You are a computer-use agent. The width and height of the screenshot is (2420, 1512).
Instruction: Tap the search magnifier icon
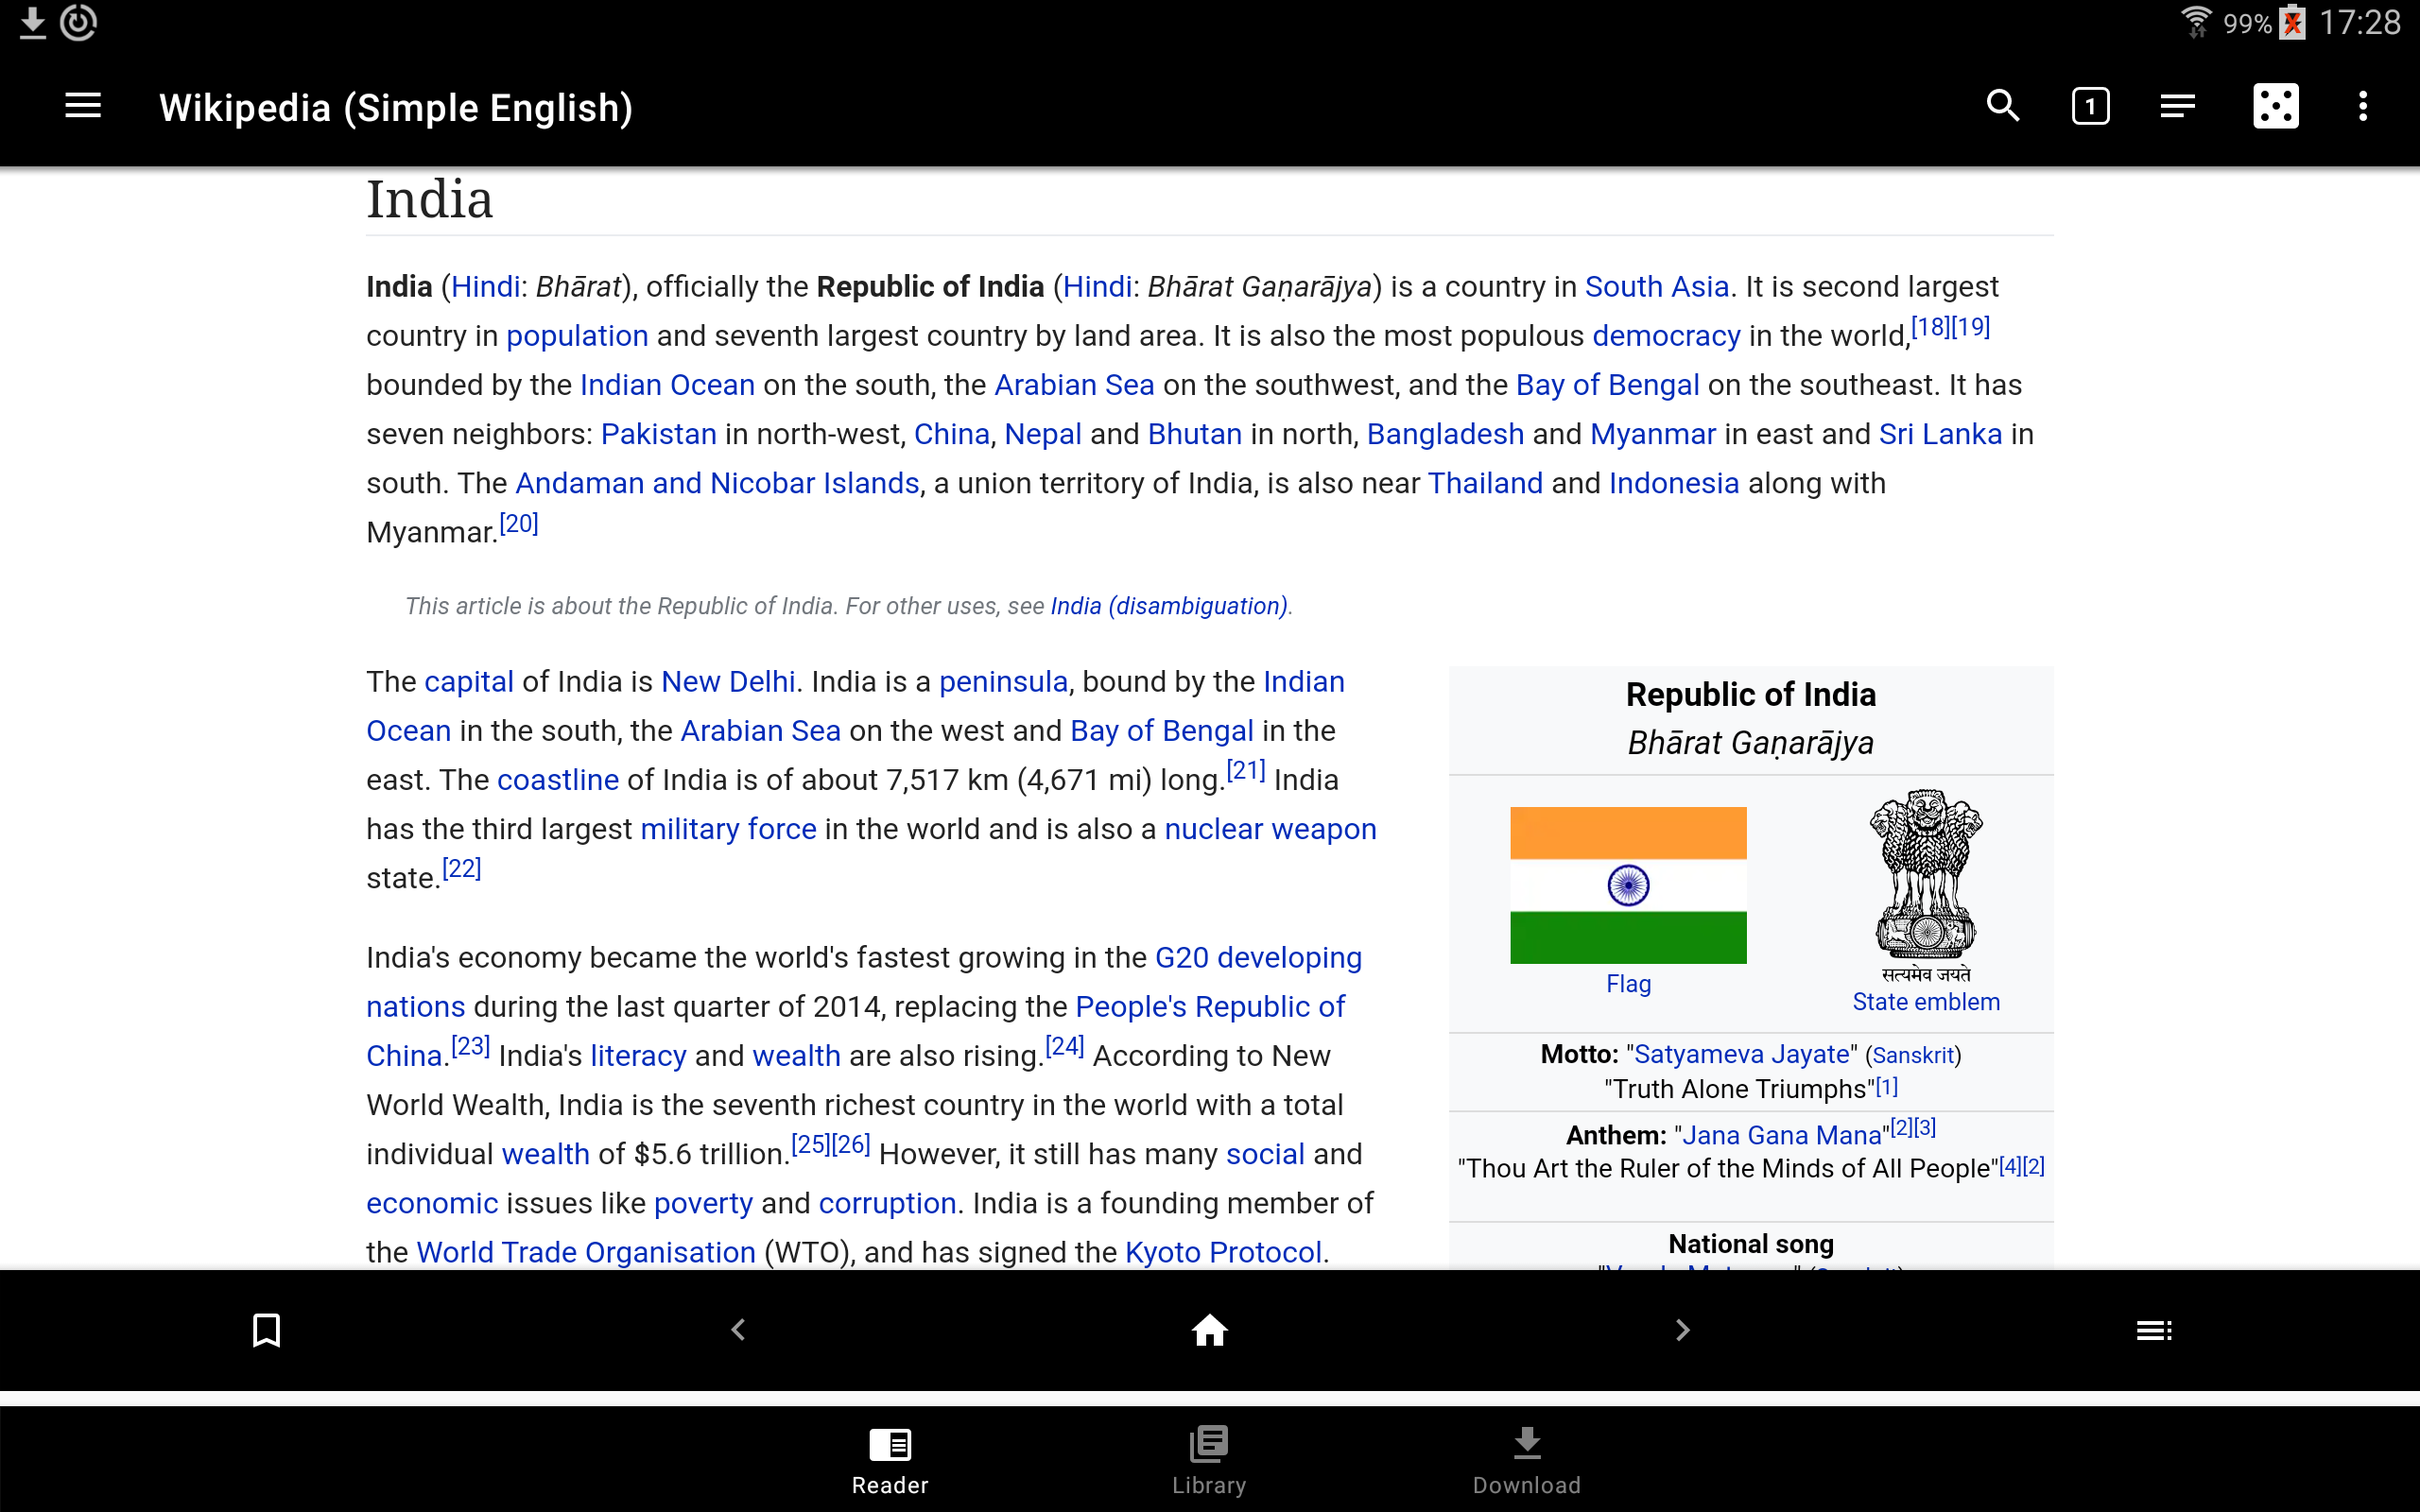pyautogui.click(x=2002, y=106)
